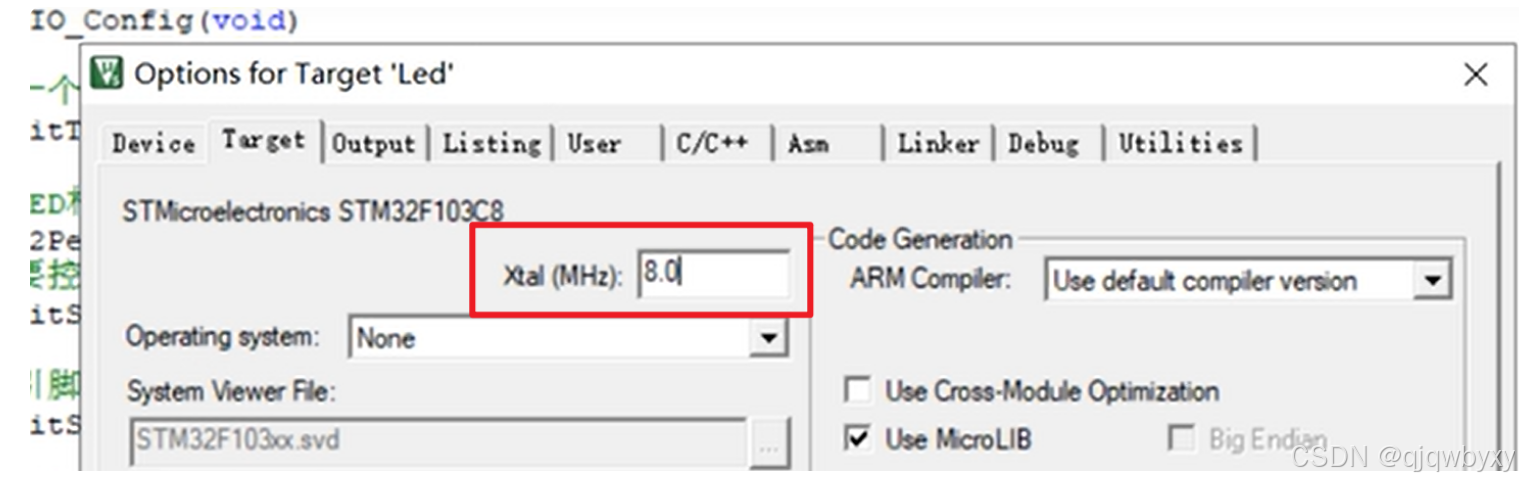The image size is (1519, 483).
Task: Switch to the Device tab
Action: tap(153, 144)
